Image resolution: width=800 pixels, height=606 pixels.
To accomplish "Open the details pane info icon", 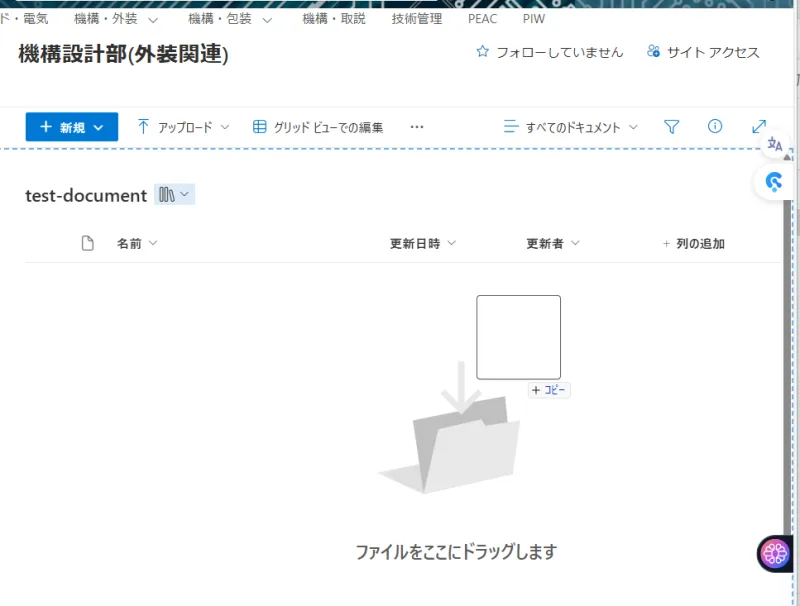I will tap(715, 126).
